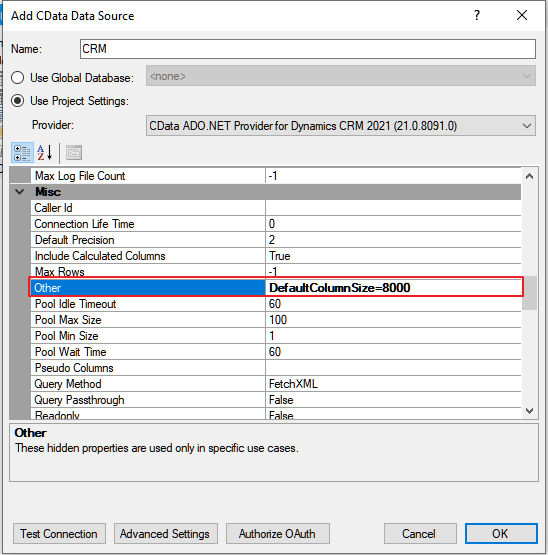Switch property grid to Categorized view

click(22, 153)
